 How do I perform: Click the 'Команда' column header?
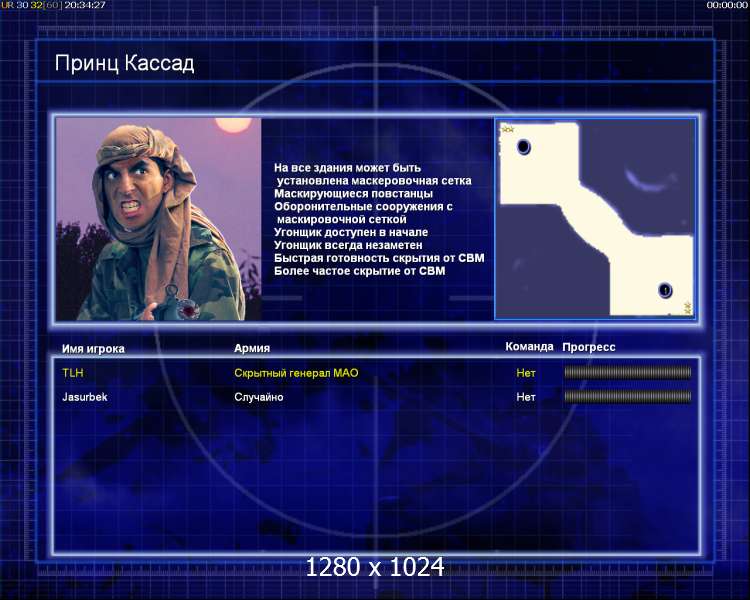pyautogui.click(x=529, y=346)
